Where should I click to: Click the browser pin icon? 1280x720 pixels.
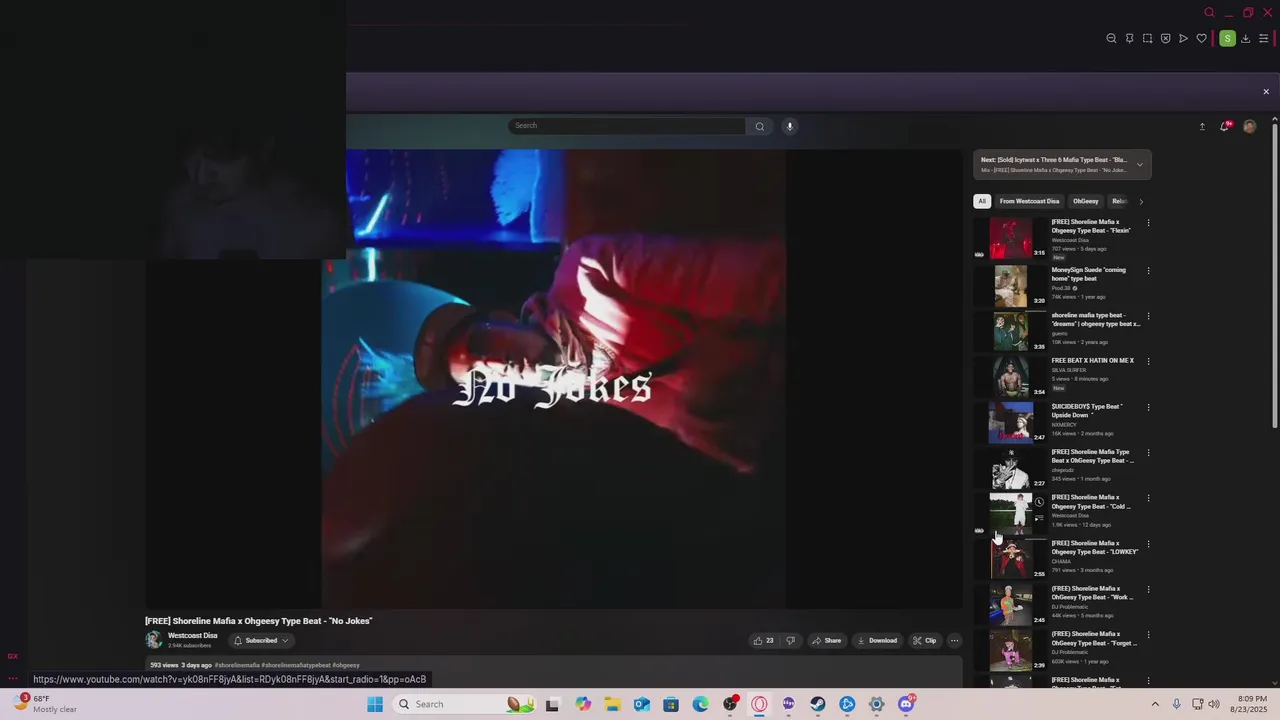[1129, 39]
